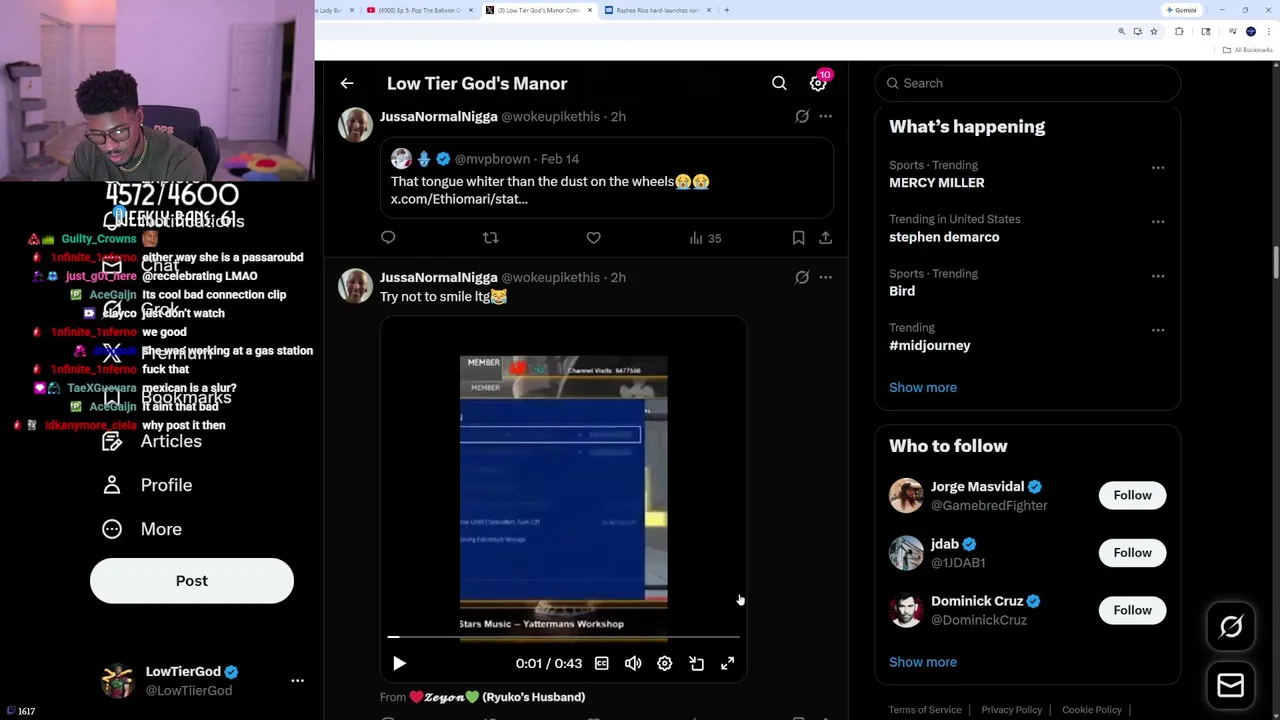Open Cookie Policy link
The image size is (1280, 720).
tap(1092, 710)
